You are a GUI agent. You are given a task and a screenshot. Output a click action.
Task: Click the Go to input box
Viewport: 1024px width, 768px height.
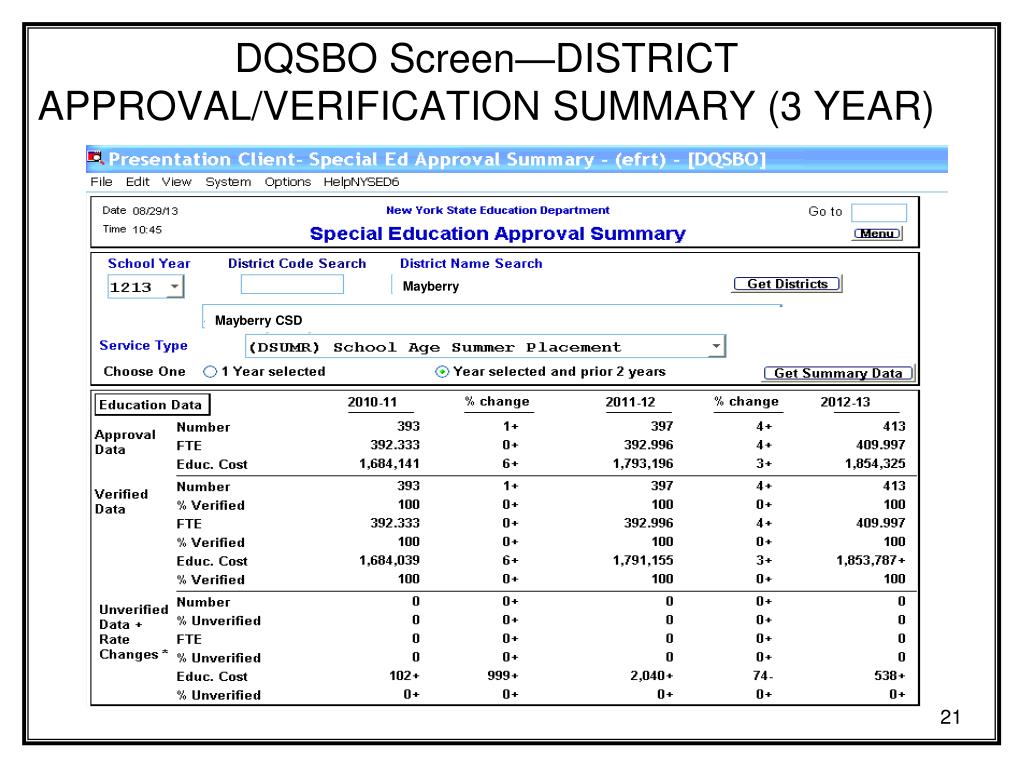[878, 212]
